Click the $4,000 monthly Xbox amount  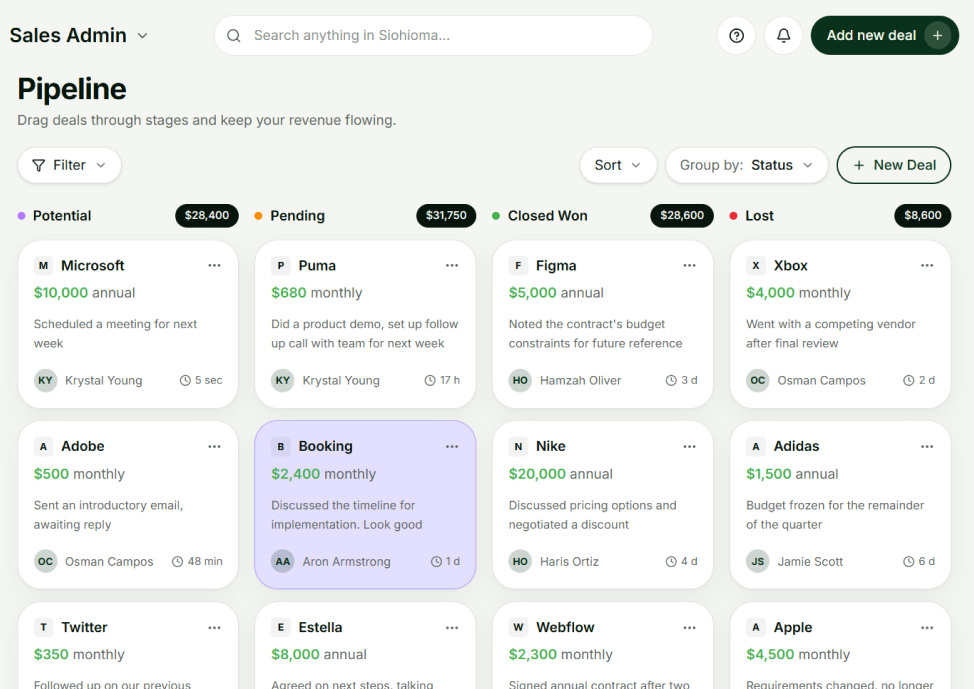[798, 293]
